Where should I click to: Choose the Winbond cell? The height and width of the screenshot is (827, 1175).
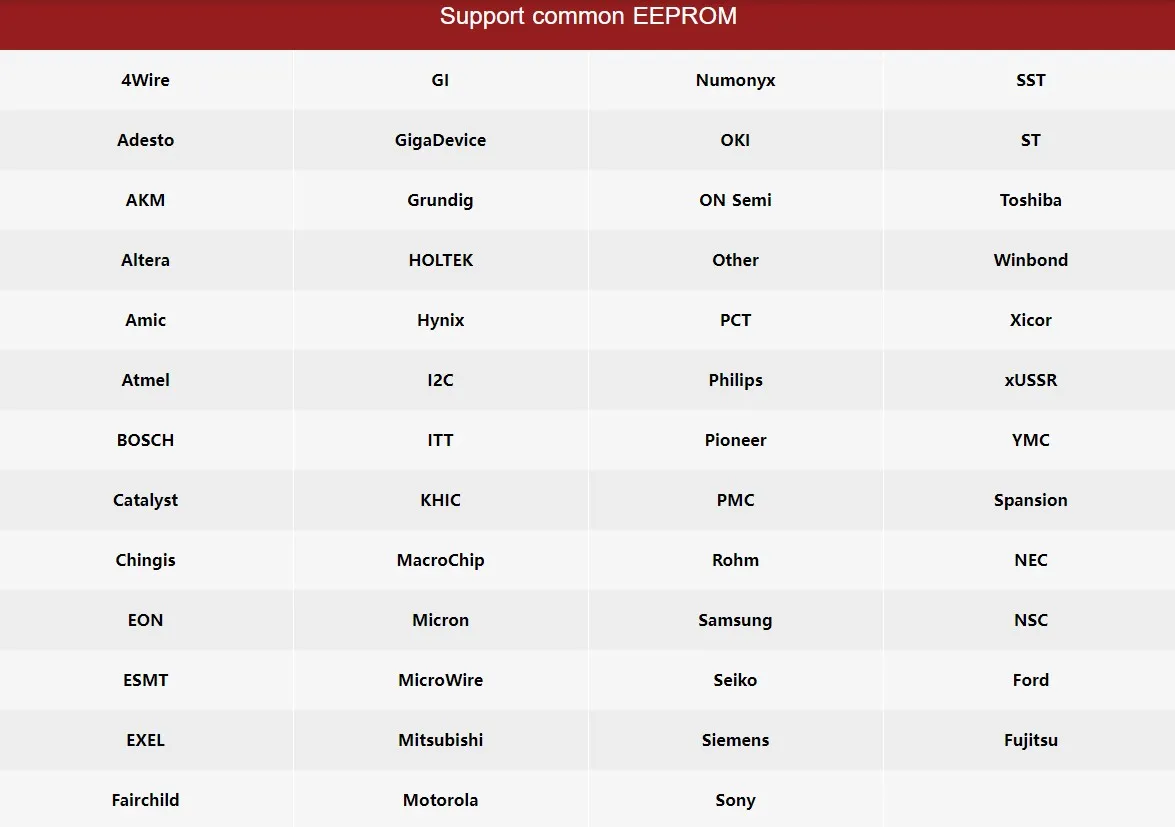[1030, 260]
